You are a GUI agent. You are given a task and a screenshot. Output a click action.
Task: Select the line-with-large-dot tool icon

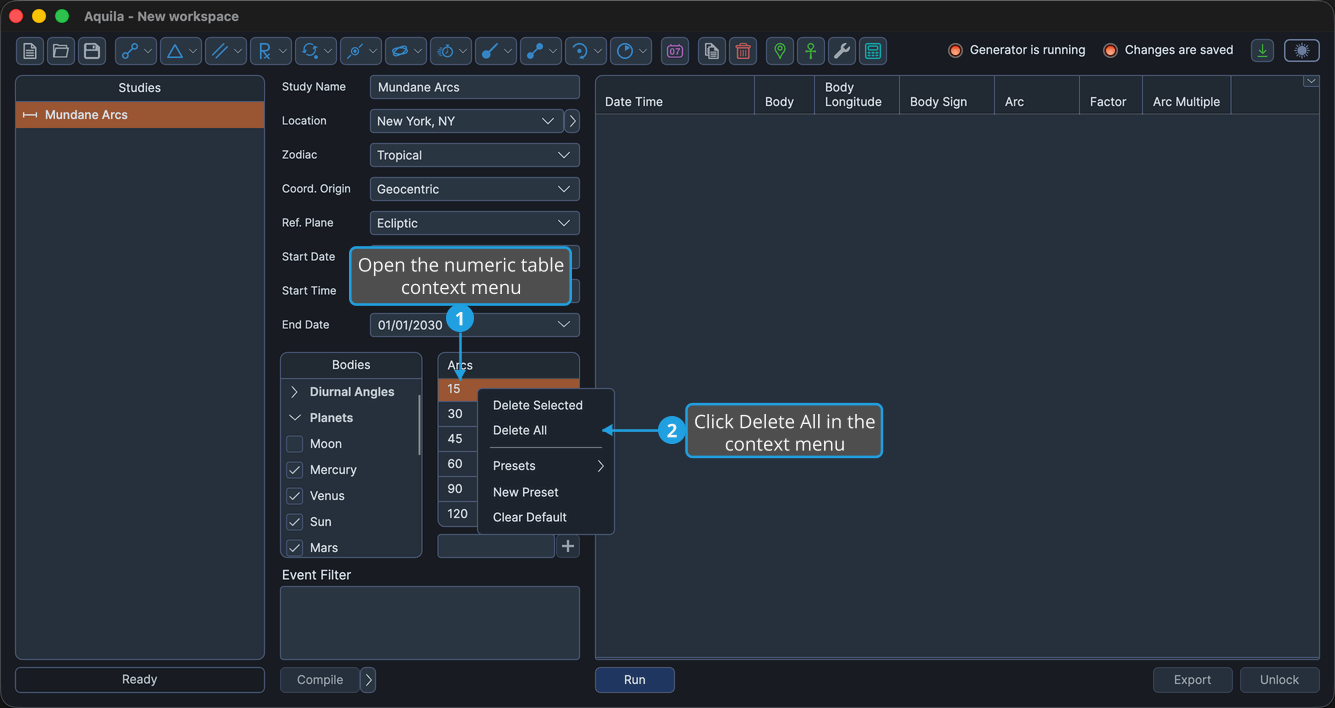point(490,51)
